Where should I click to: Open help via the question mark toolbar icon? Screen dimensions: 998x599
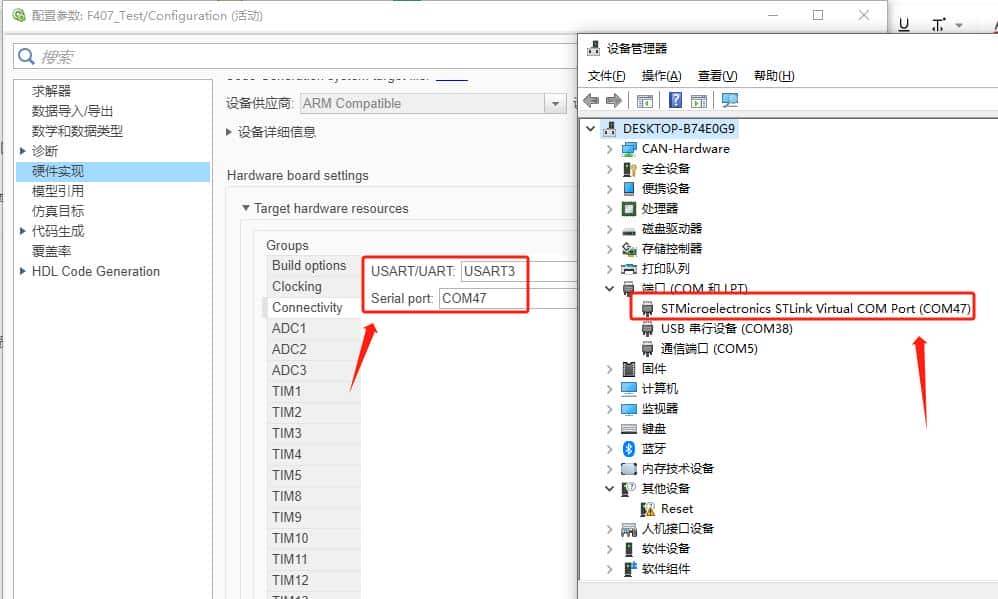pos(675,100)
